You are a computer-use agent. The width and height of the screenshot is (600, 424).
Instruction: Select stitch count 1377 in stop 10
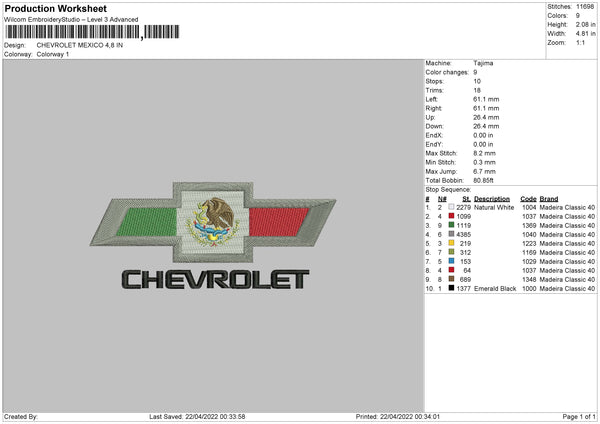(464, 289)
